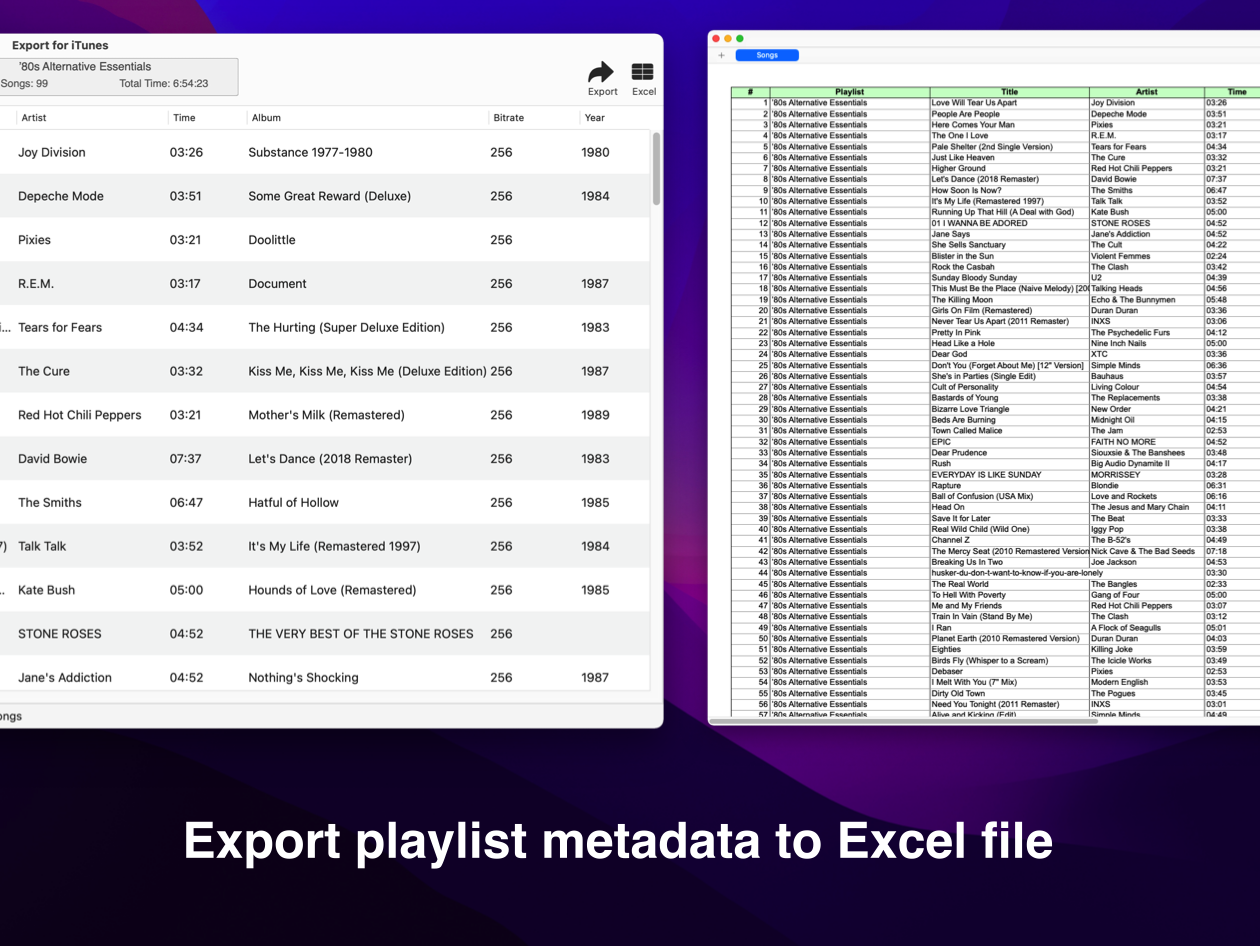Click spreadsheet artist cell Siouxsie & The Banshees
Viewport: 1260px width, 946px height.
click(x=1147, y=453)
